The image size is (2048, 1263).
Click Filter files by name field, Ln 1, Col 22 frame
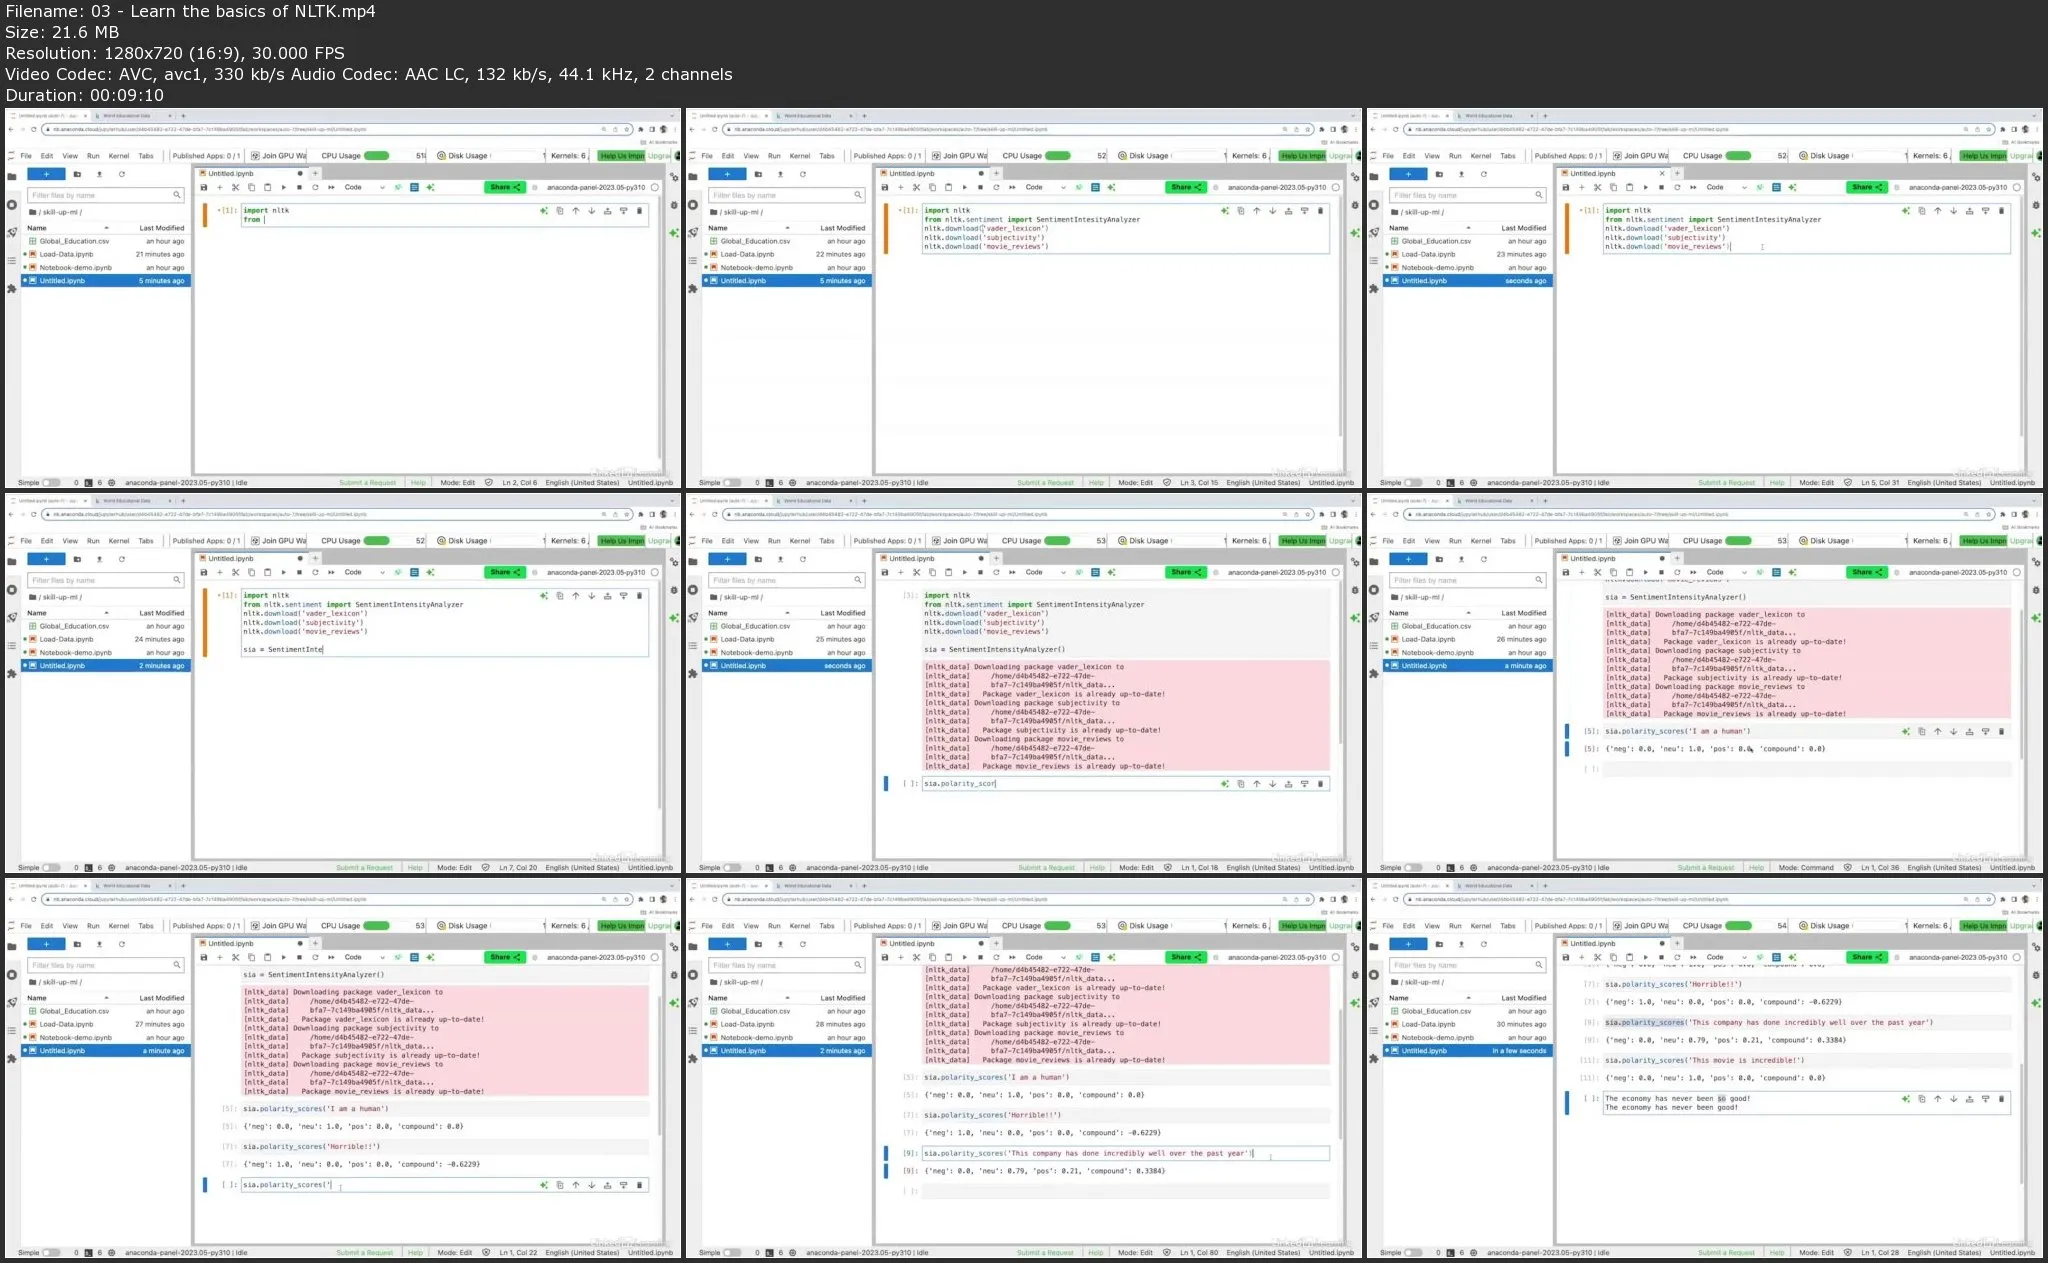[x=105, y=965]
